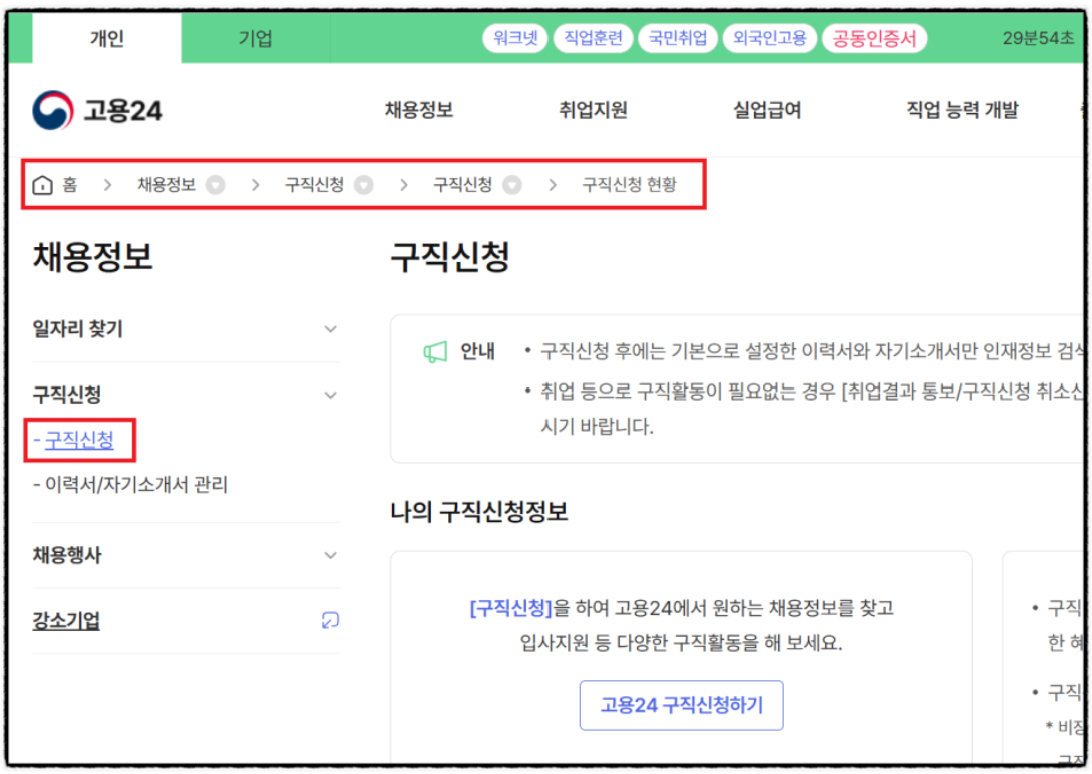Click the 고용24 구직신청하기 button
Screen dimensions: 1092x774
pyautogui.click(x=681, y=705)
